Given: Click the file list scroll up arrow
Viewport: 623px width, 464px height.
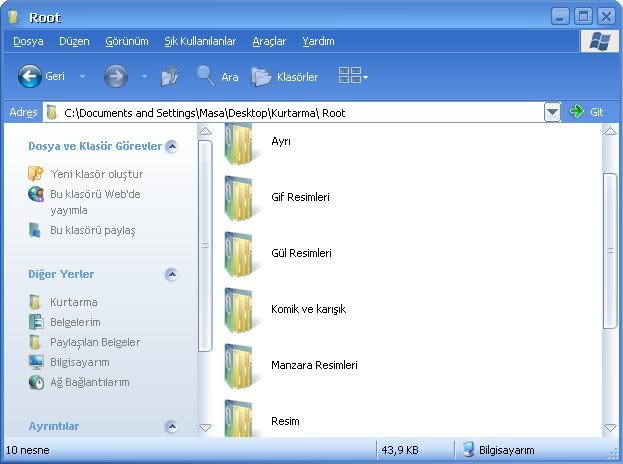Looking at the screenshot, I should click(610, 131).
